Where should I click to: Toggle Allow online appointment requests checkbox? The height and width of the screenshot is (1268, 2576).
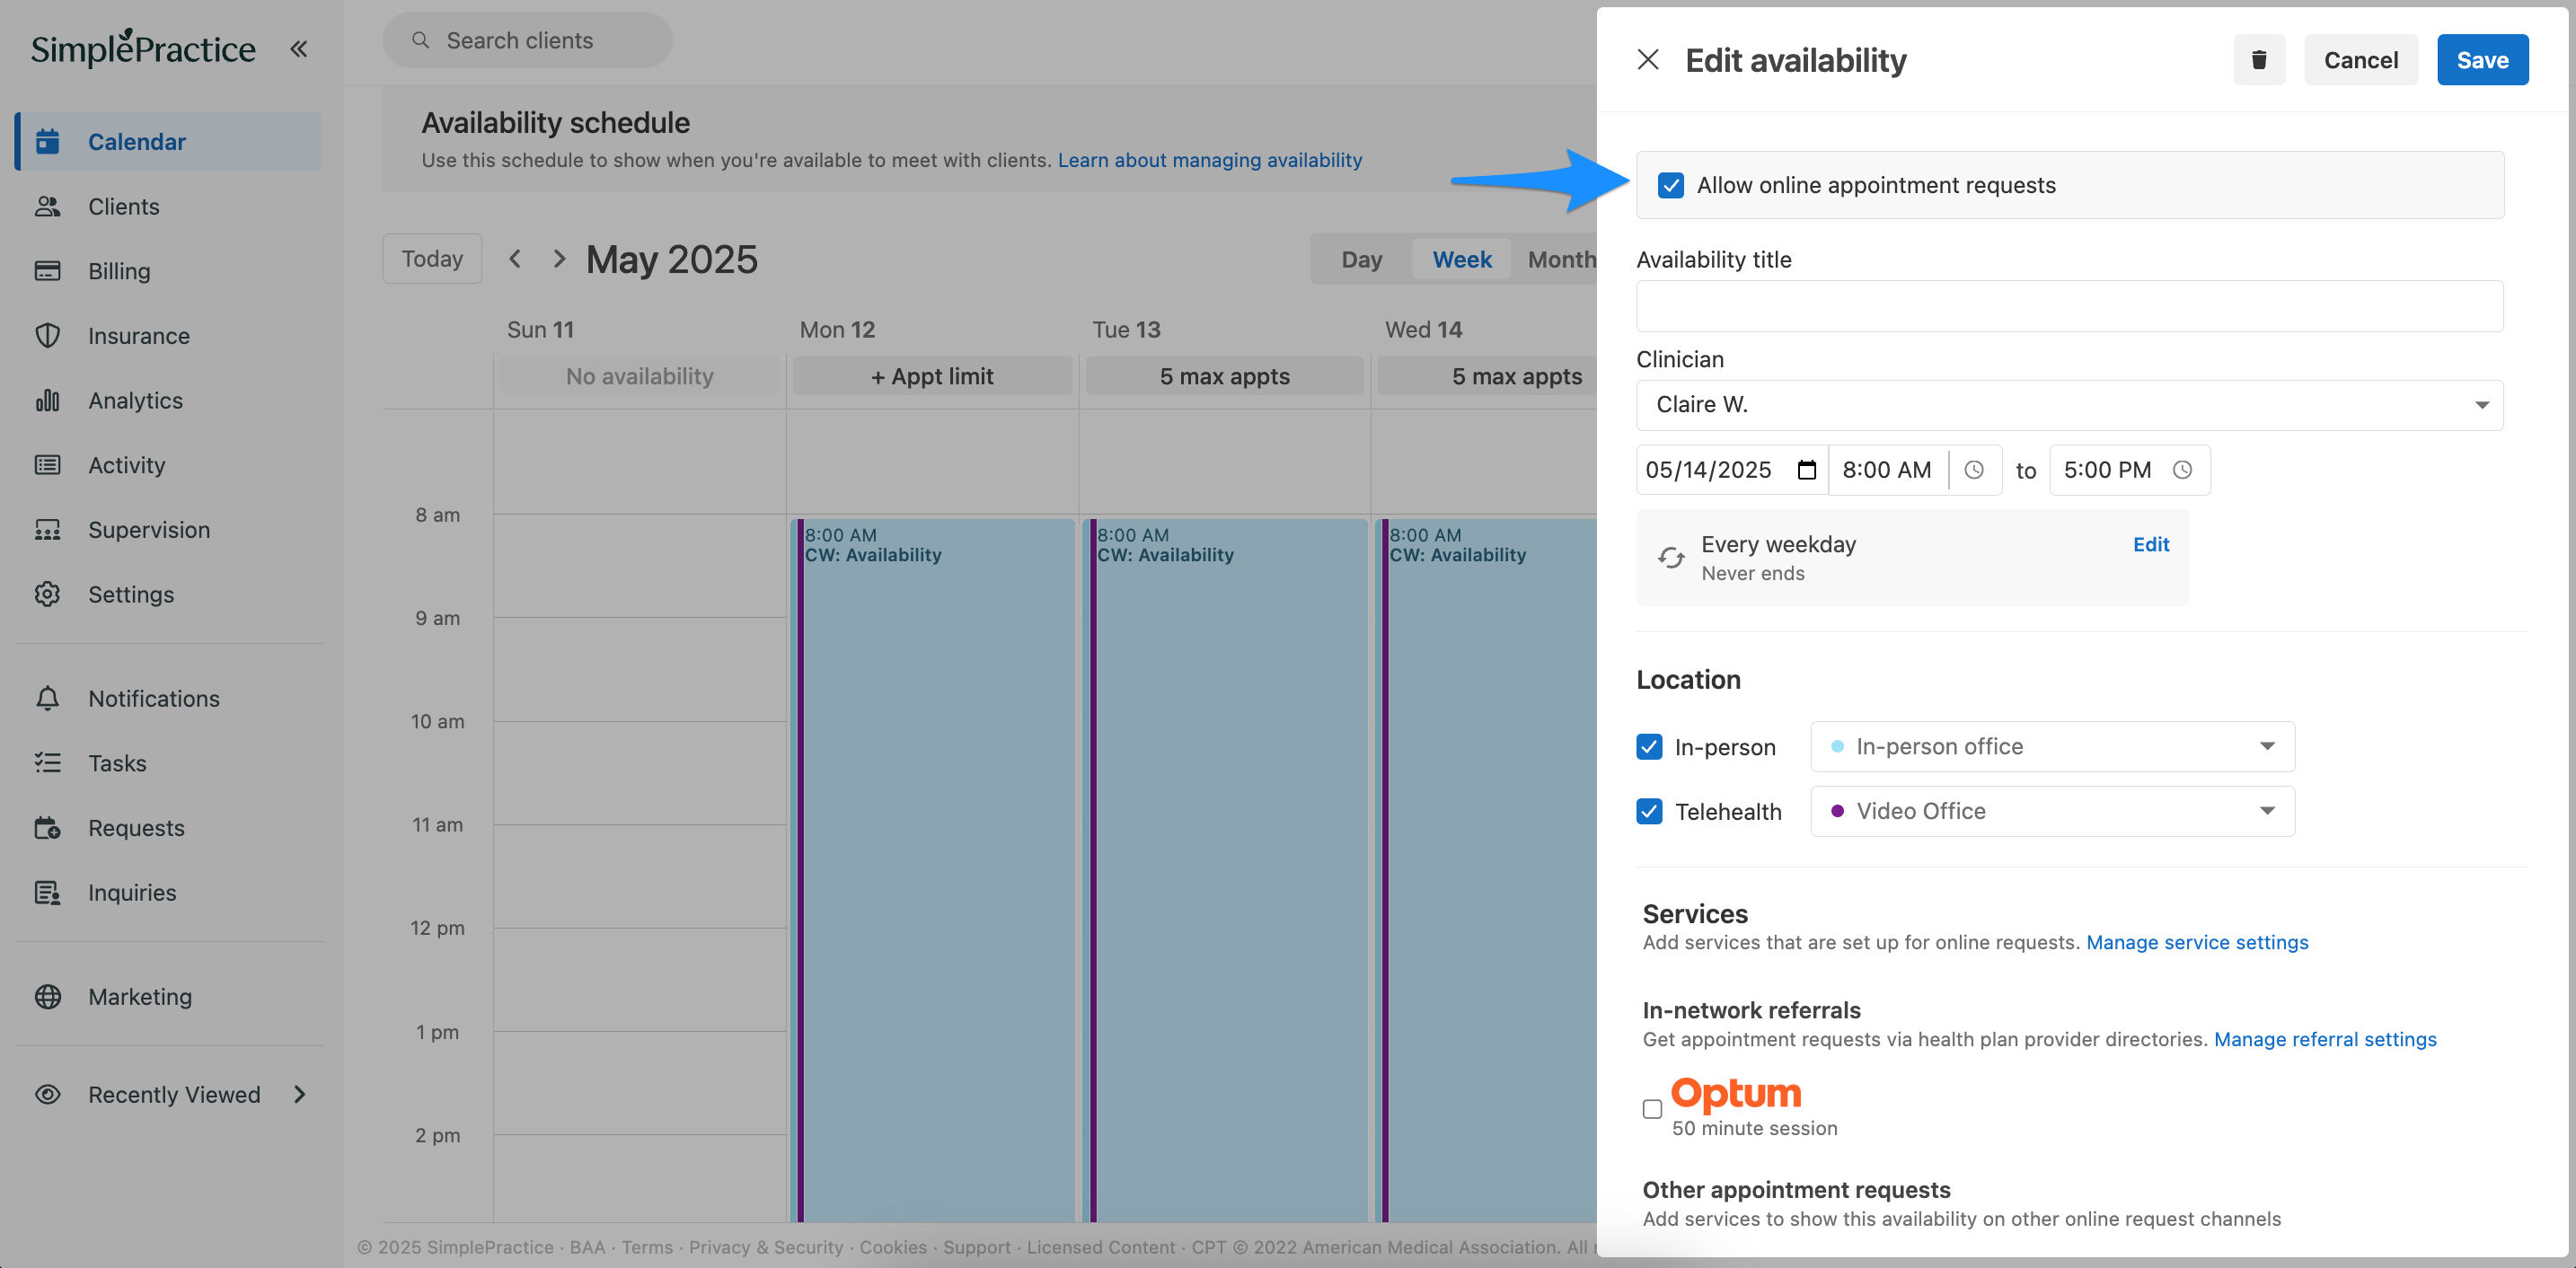(1670, 185)
